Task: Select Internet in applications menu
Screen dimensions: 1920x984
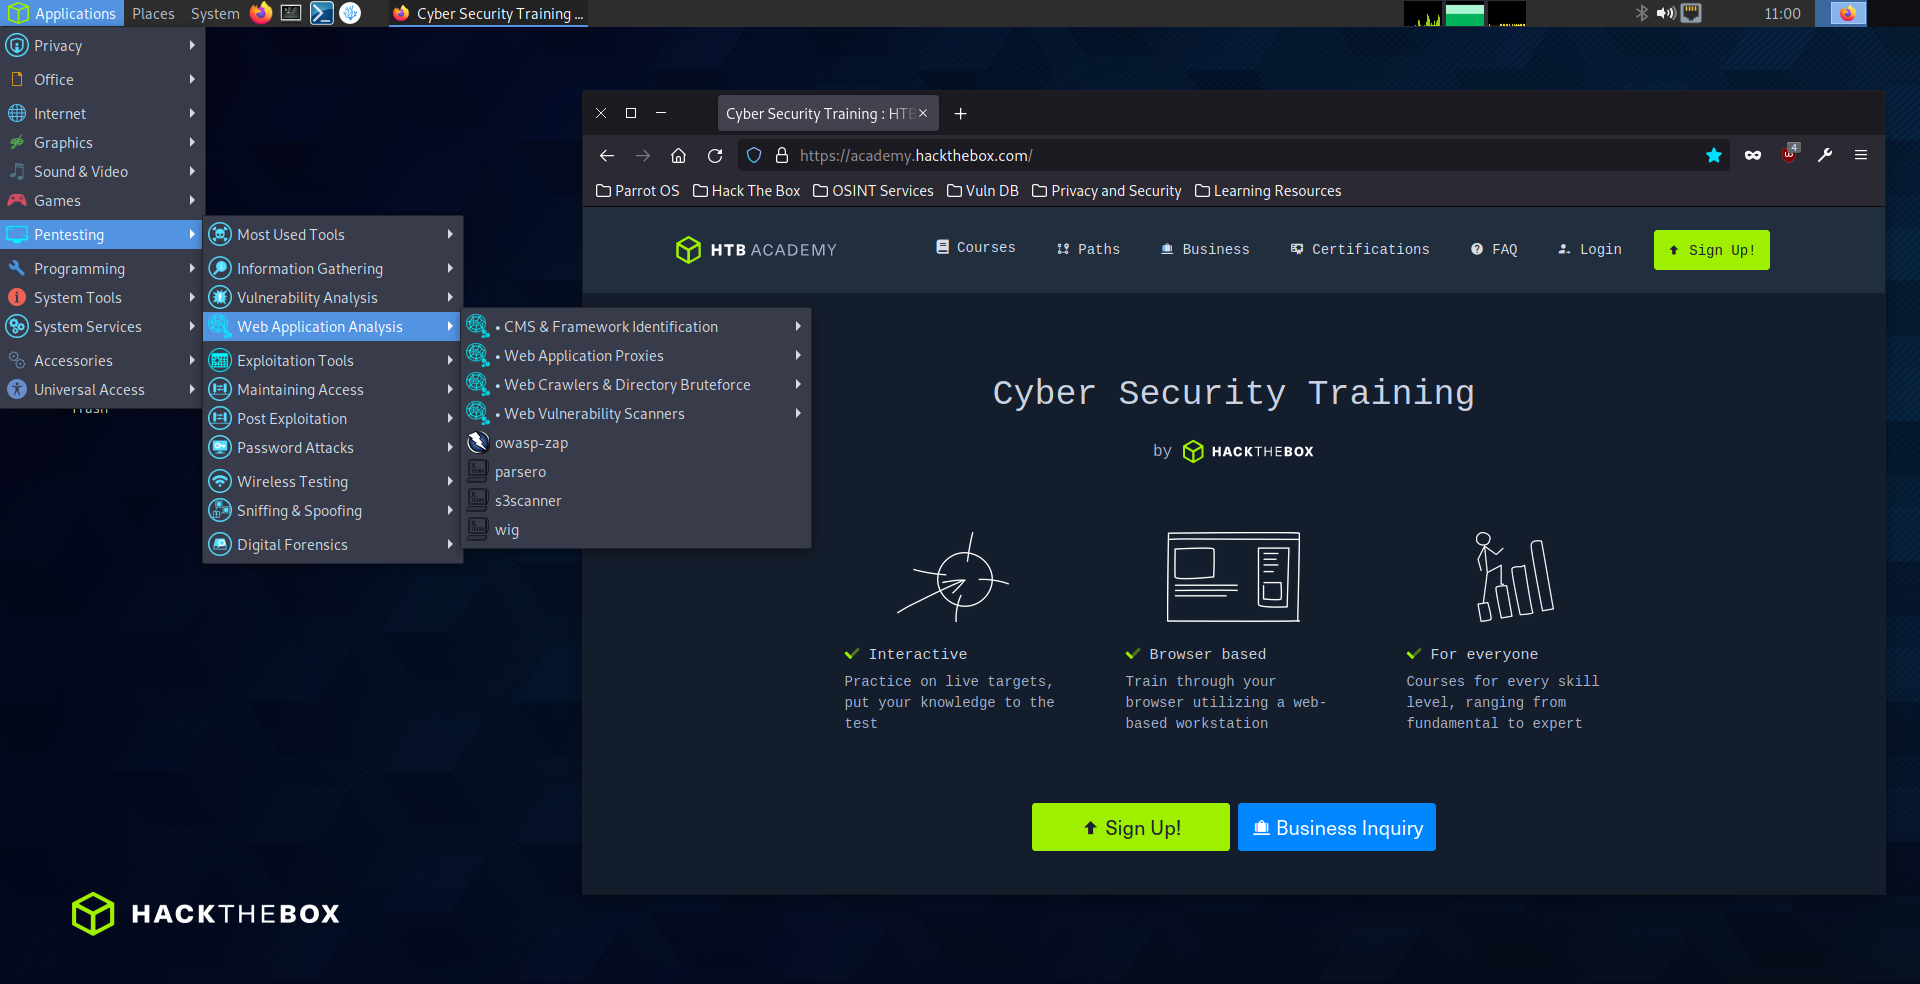Action: pyautogui.click(x=101, y=114)
